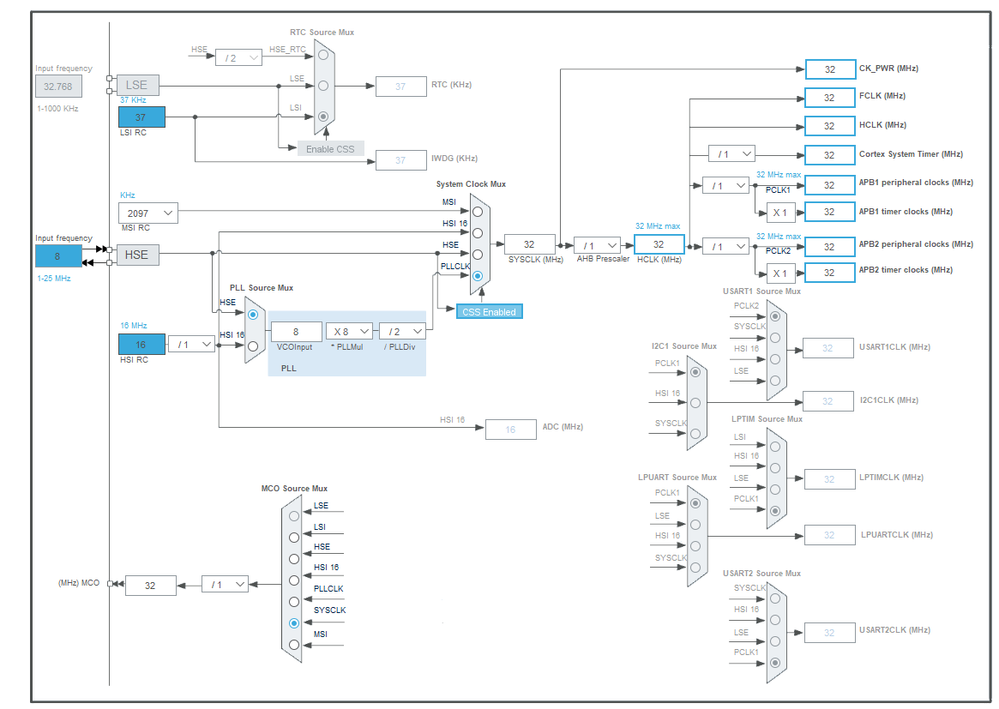999x709 pixels.
Task: Open the HSI RC /1 divider dropdown
Action: coord(191,344)
